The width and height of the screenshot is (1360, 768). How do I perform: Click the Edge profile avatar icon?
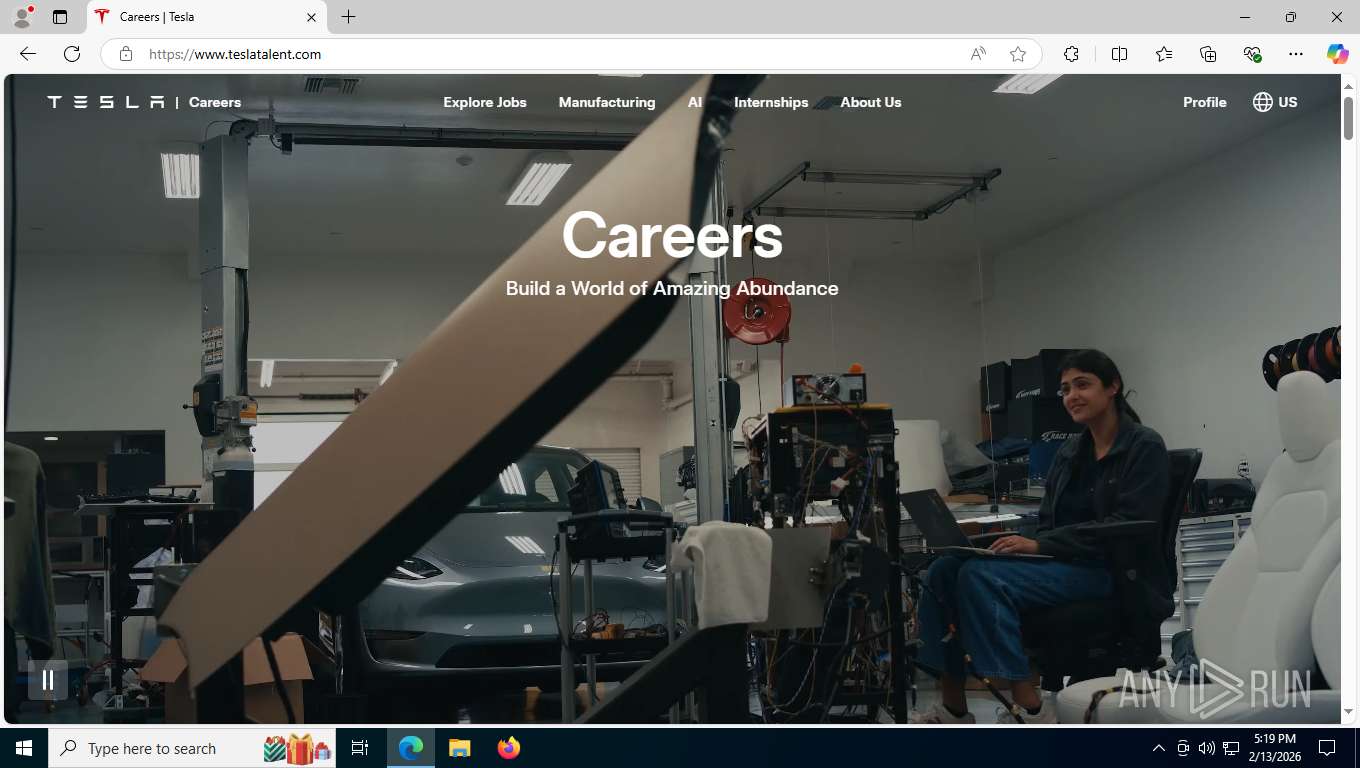[21, 17]
